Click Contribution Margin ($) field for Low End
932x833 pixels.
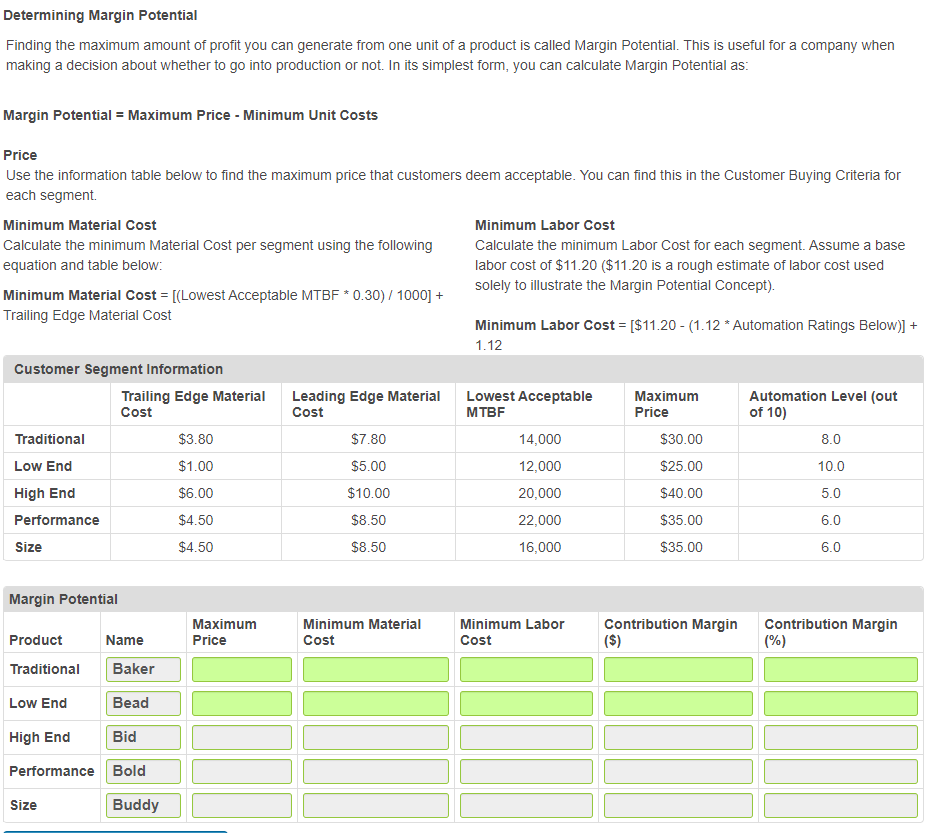pyautogui.click(x=678, y=703)
